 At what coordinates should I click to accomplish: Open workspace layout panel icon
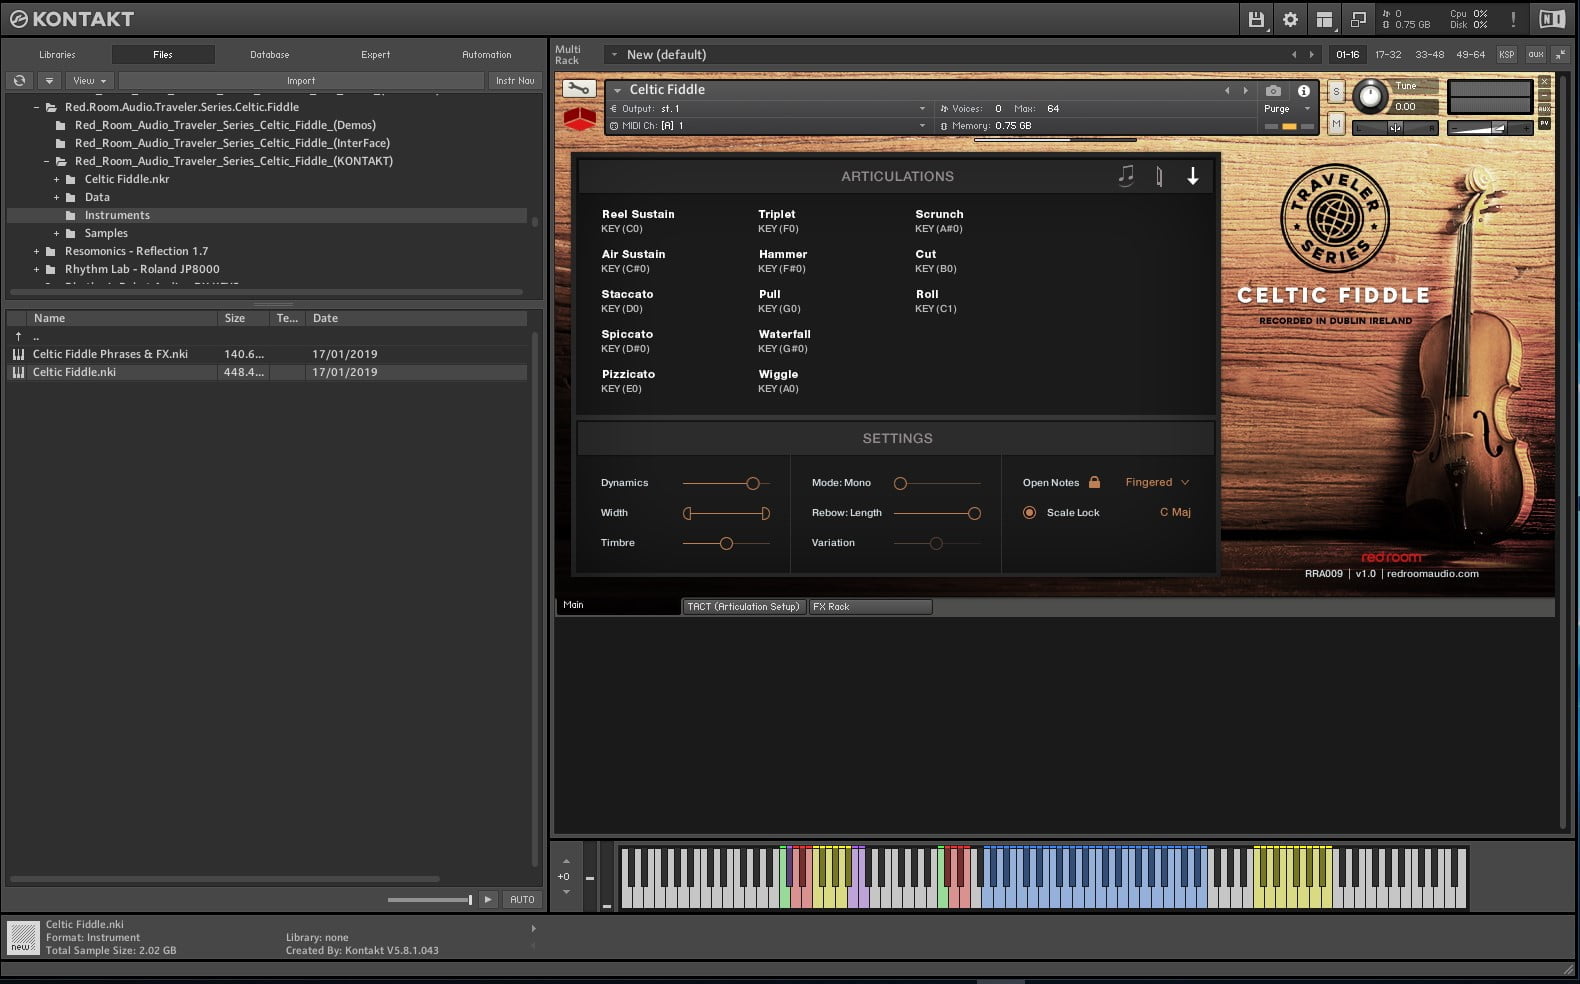coord(1324,19)
